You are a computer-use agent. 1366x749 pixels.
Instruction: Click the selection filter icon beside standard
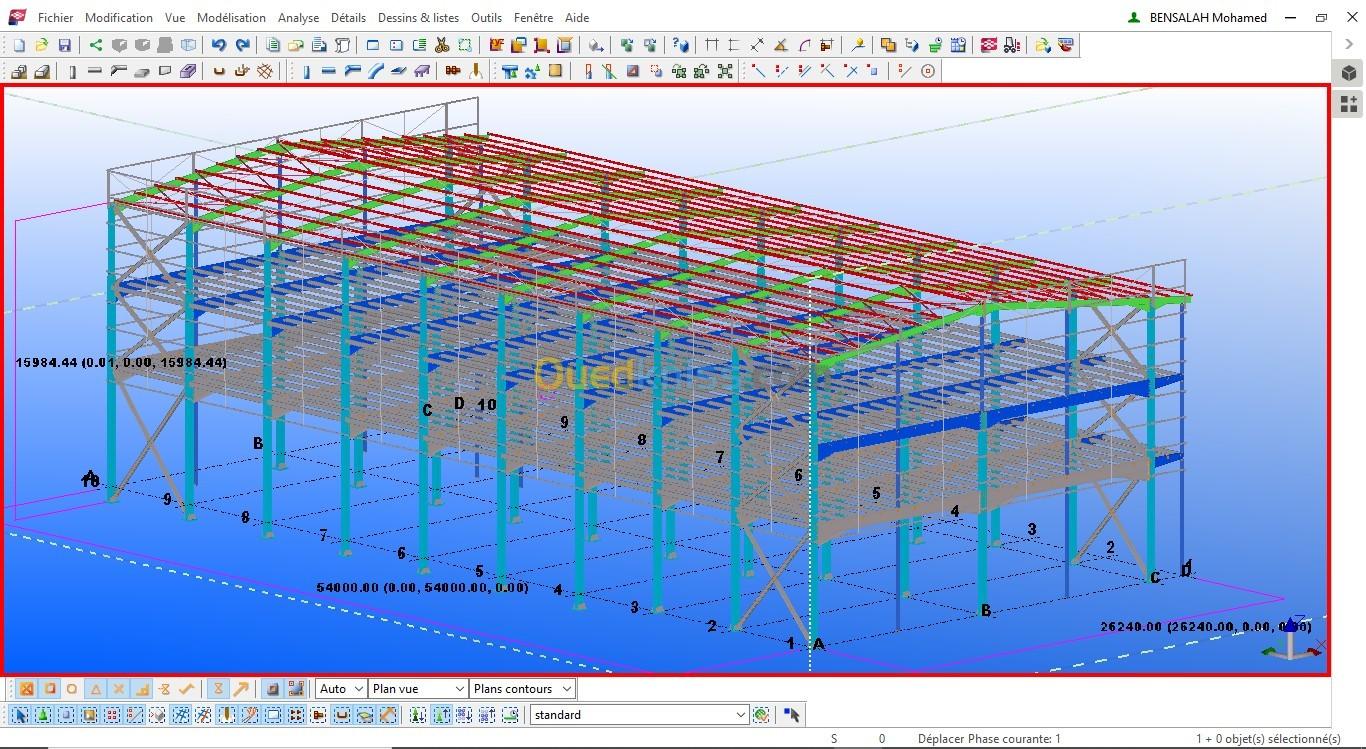(760, 715)
